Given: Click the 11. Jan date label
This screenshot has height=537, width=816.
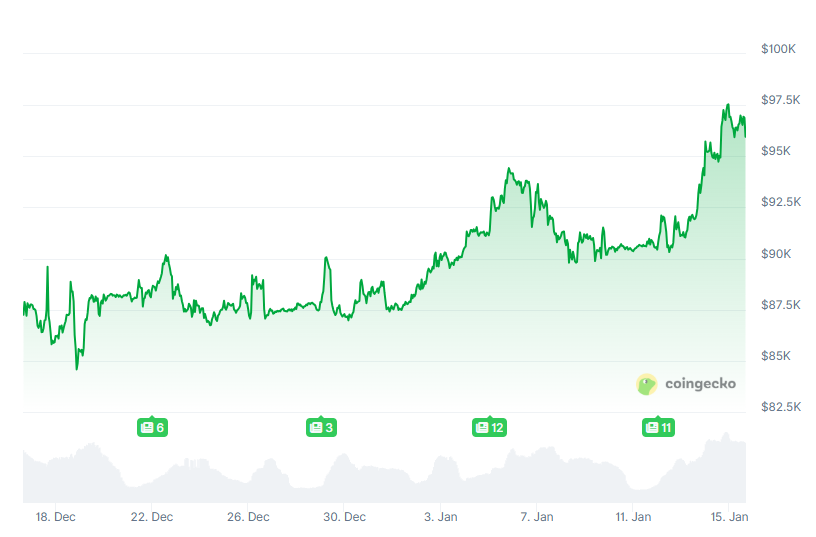Looking at the screenshot, I should point(633,517).
